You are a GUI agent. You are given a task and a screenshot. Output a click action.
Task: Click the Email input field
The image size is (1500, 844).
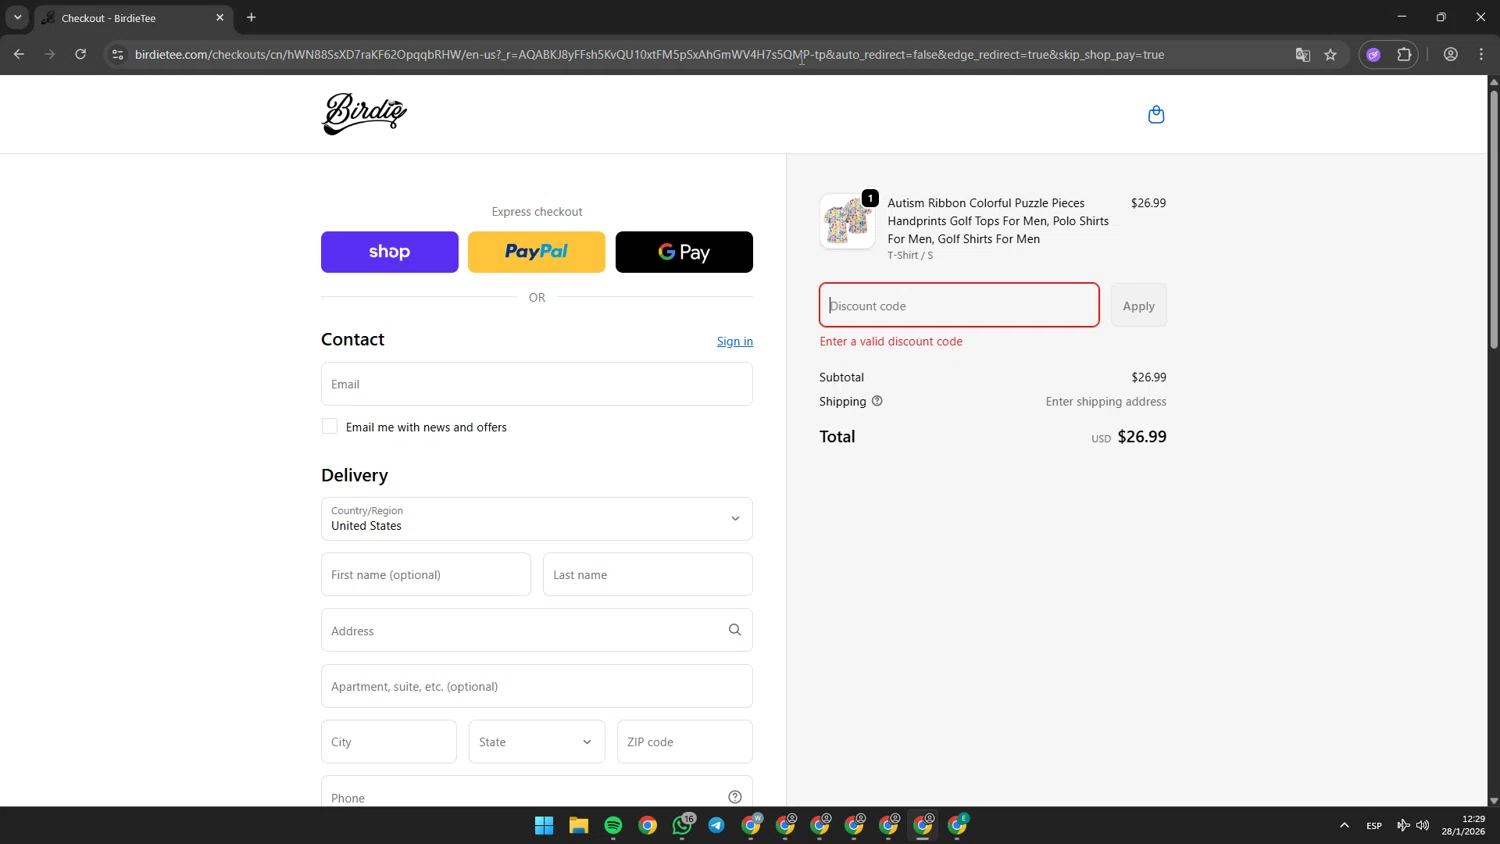pyautogui.click(x=537, y=384)
